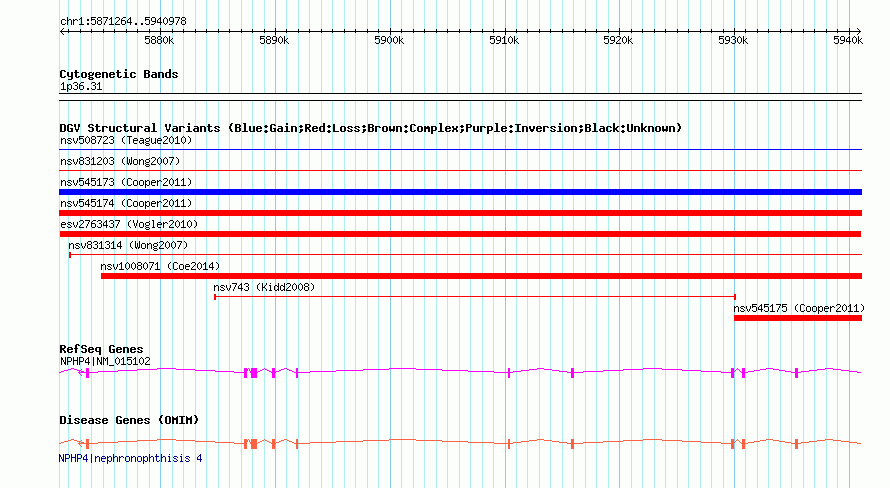Click the 5910k ruler tick label
Viewport: 890px width, 488px height.
point(504,40)
